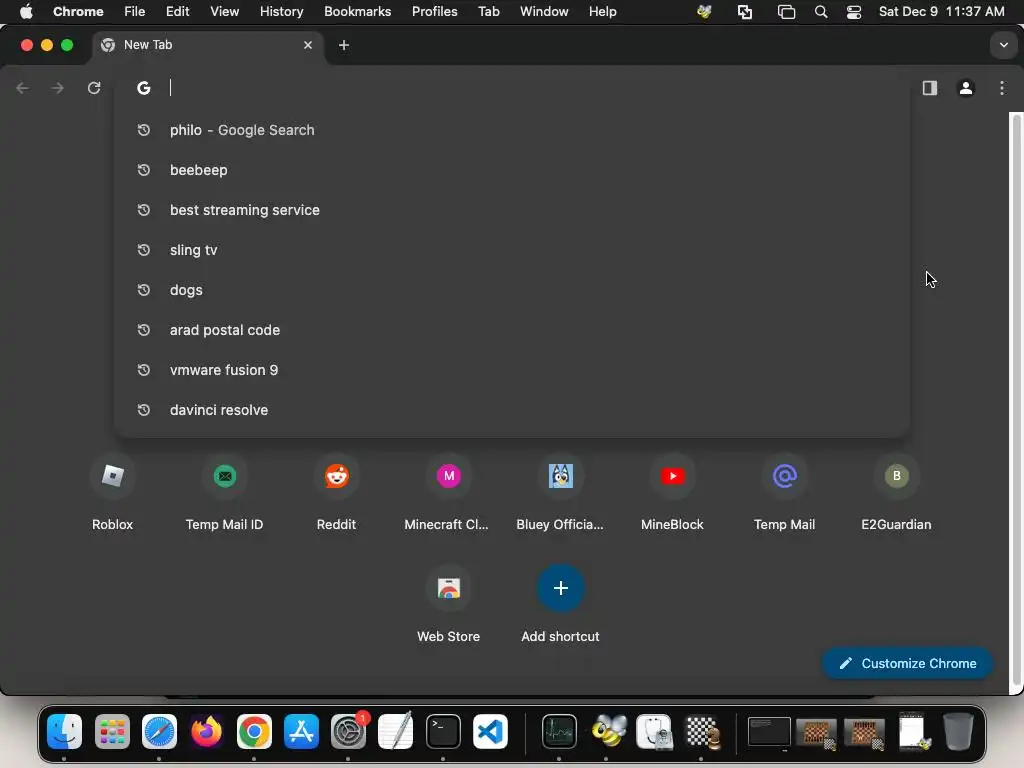Open the Trash in the Dock
This screenshot has height=768, width=1024.
coord(958,731)
